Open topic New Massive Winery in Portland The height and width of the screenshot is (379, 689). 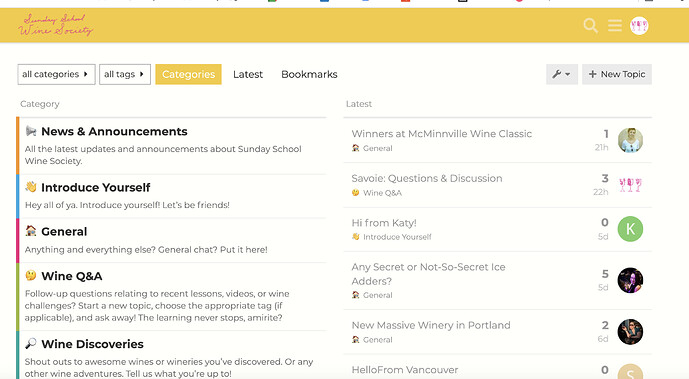[431, 325]
